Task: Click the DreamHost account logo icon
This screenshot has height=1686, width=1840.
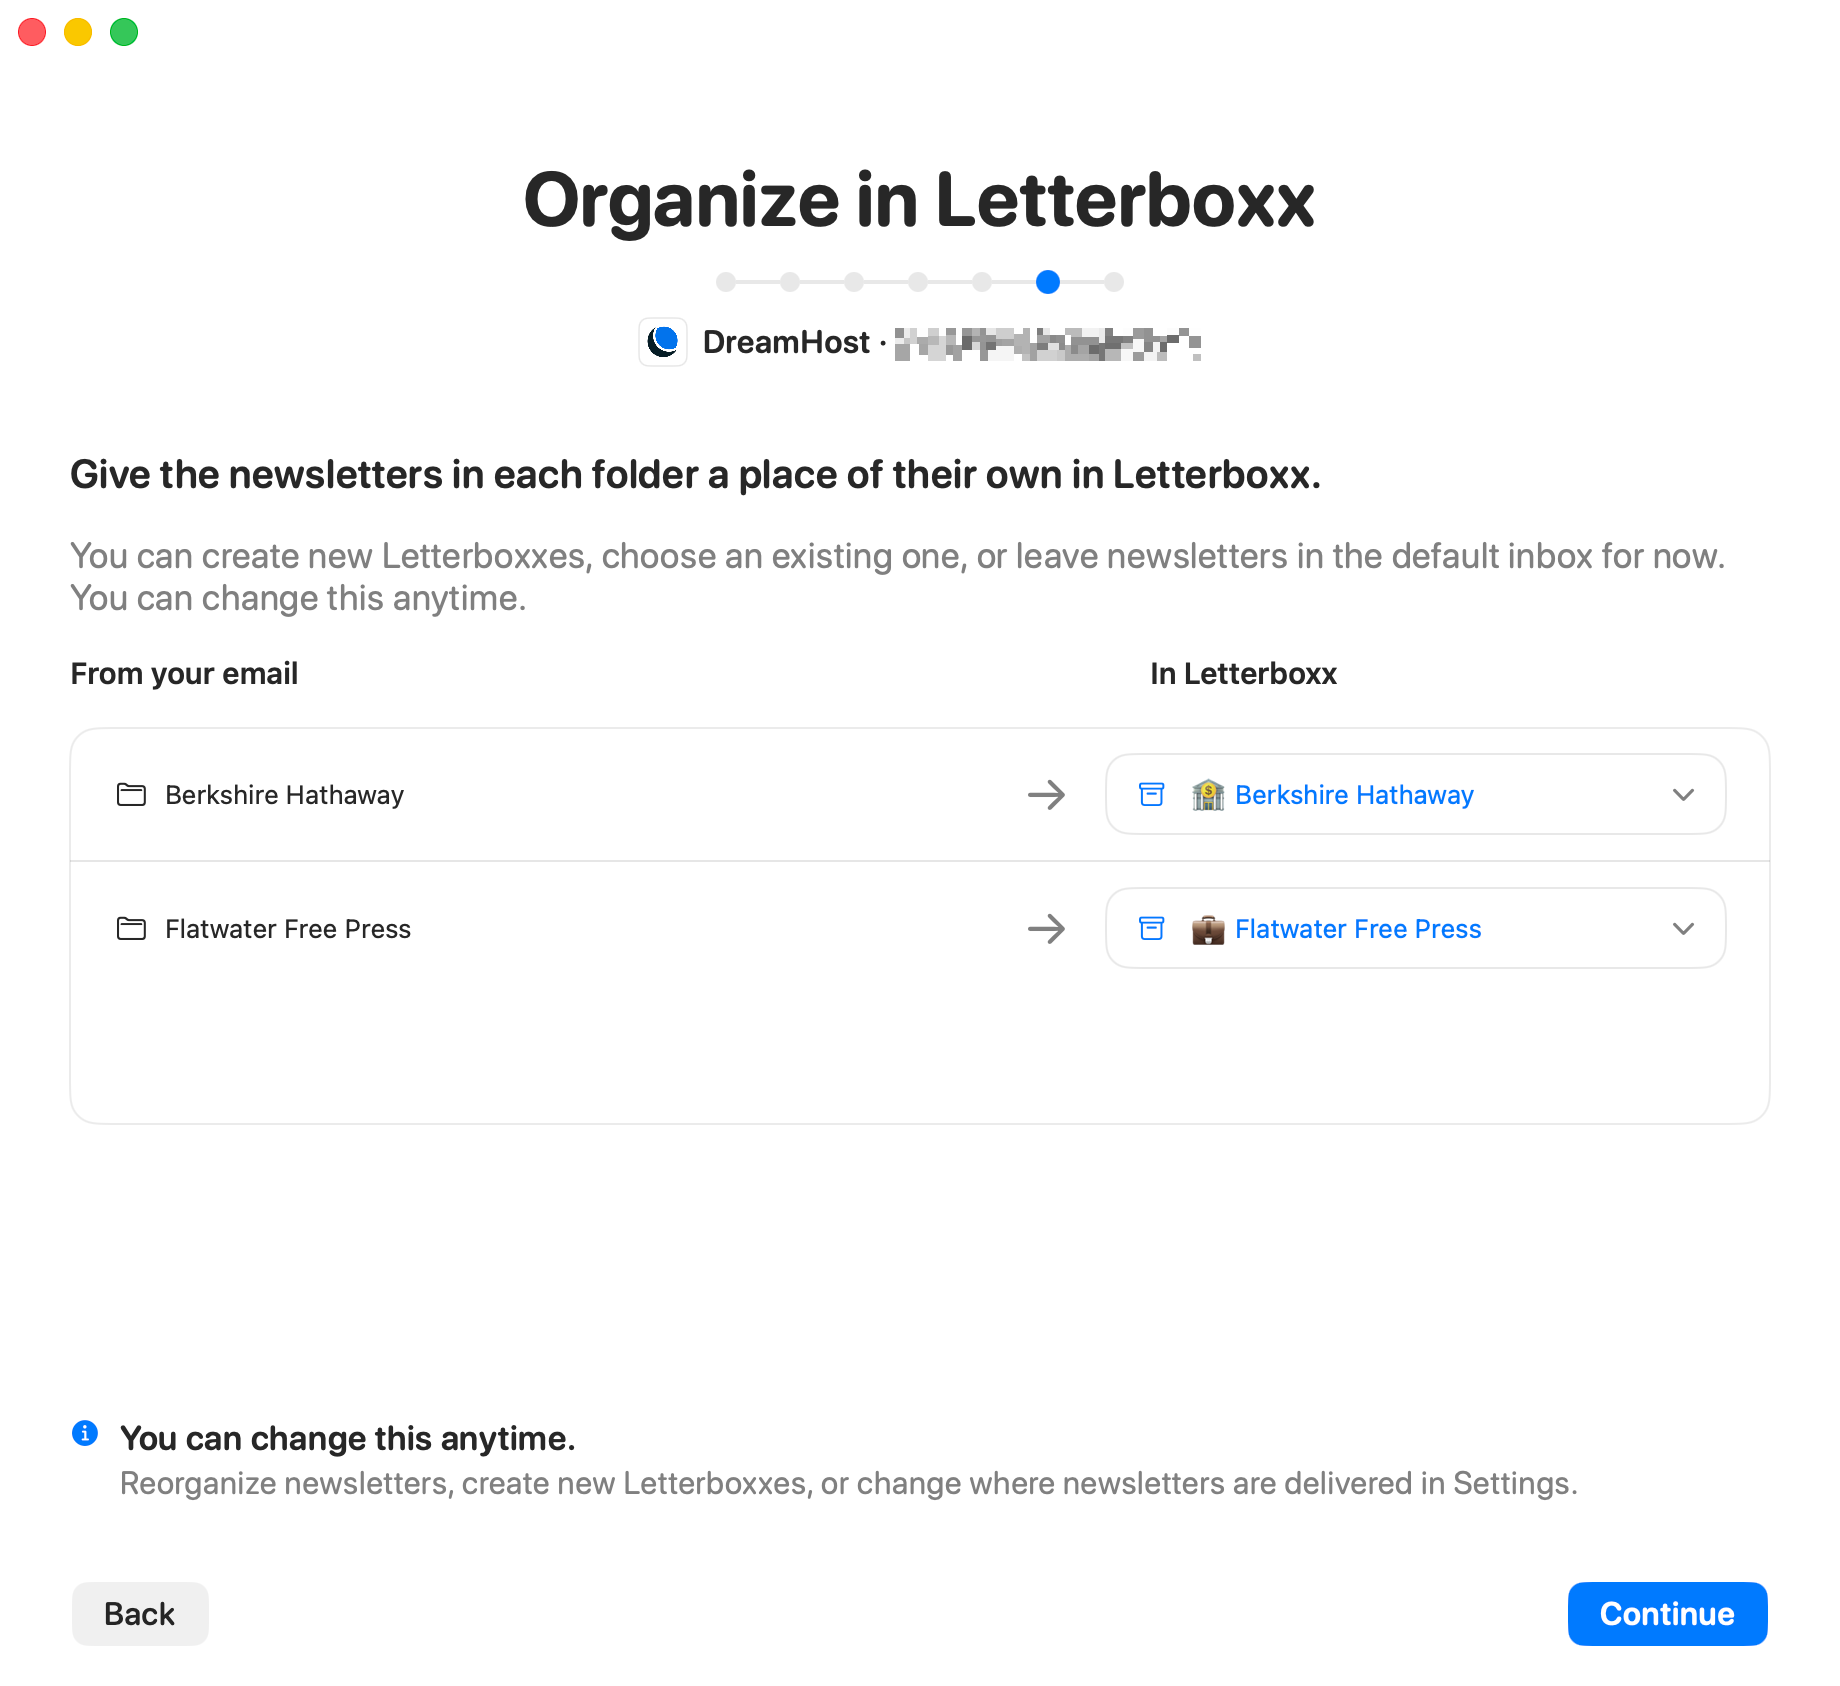Action: 663,342
